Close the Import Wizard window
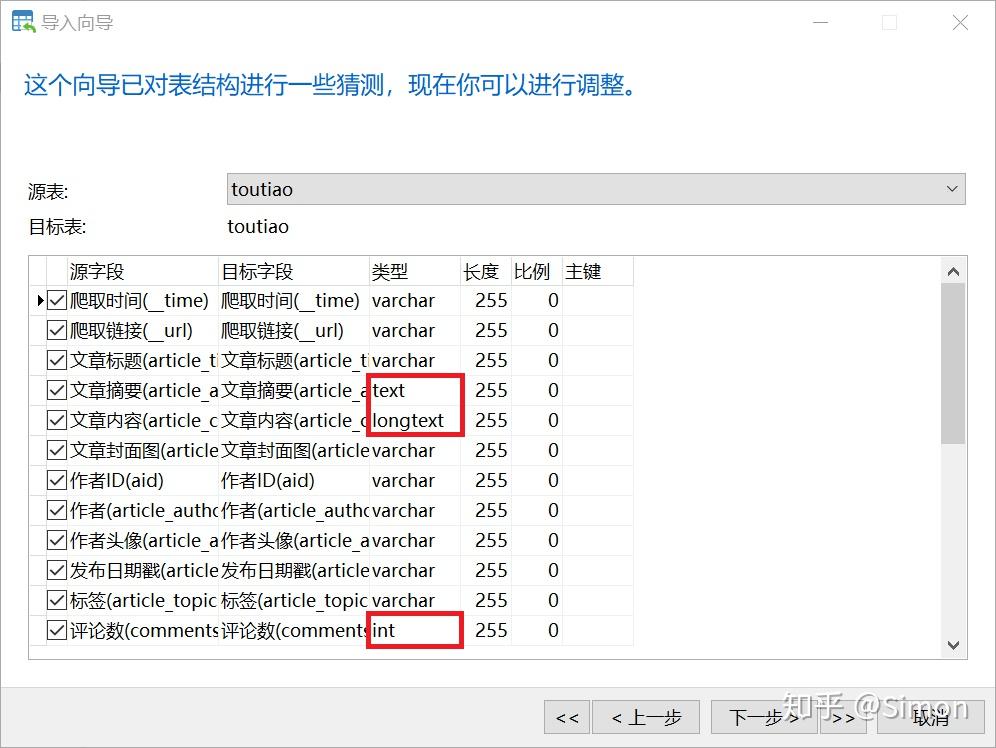This screenshot has width=996, height=748. click(960, 23)
